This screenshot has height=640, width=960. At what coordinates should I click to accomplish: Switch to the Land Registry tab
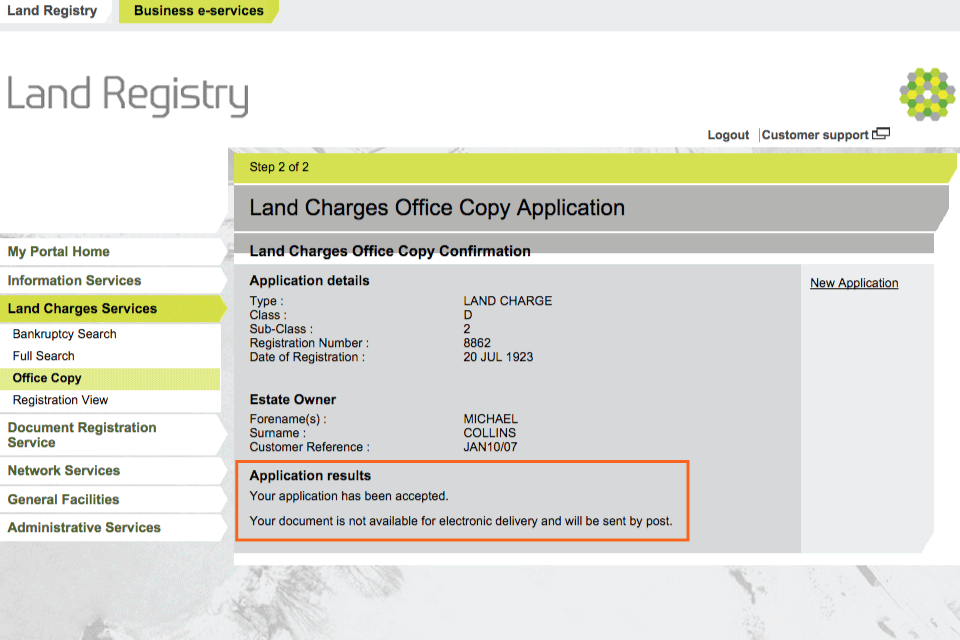[x=52, y=11]
